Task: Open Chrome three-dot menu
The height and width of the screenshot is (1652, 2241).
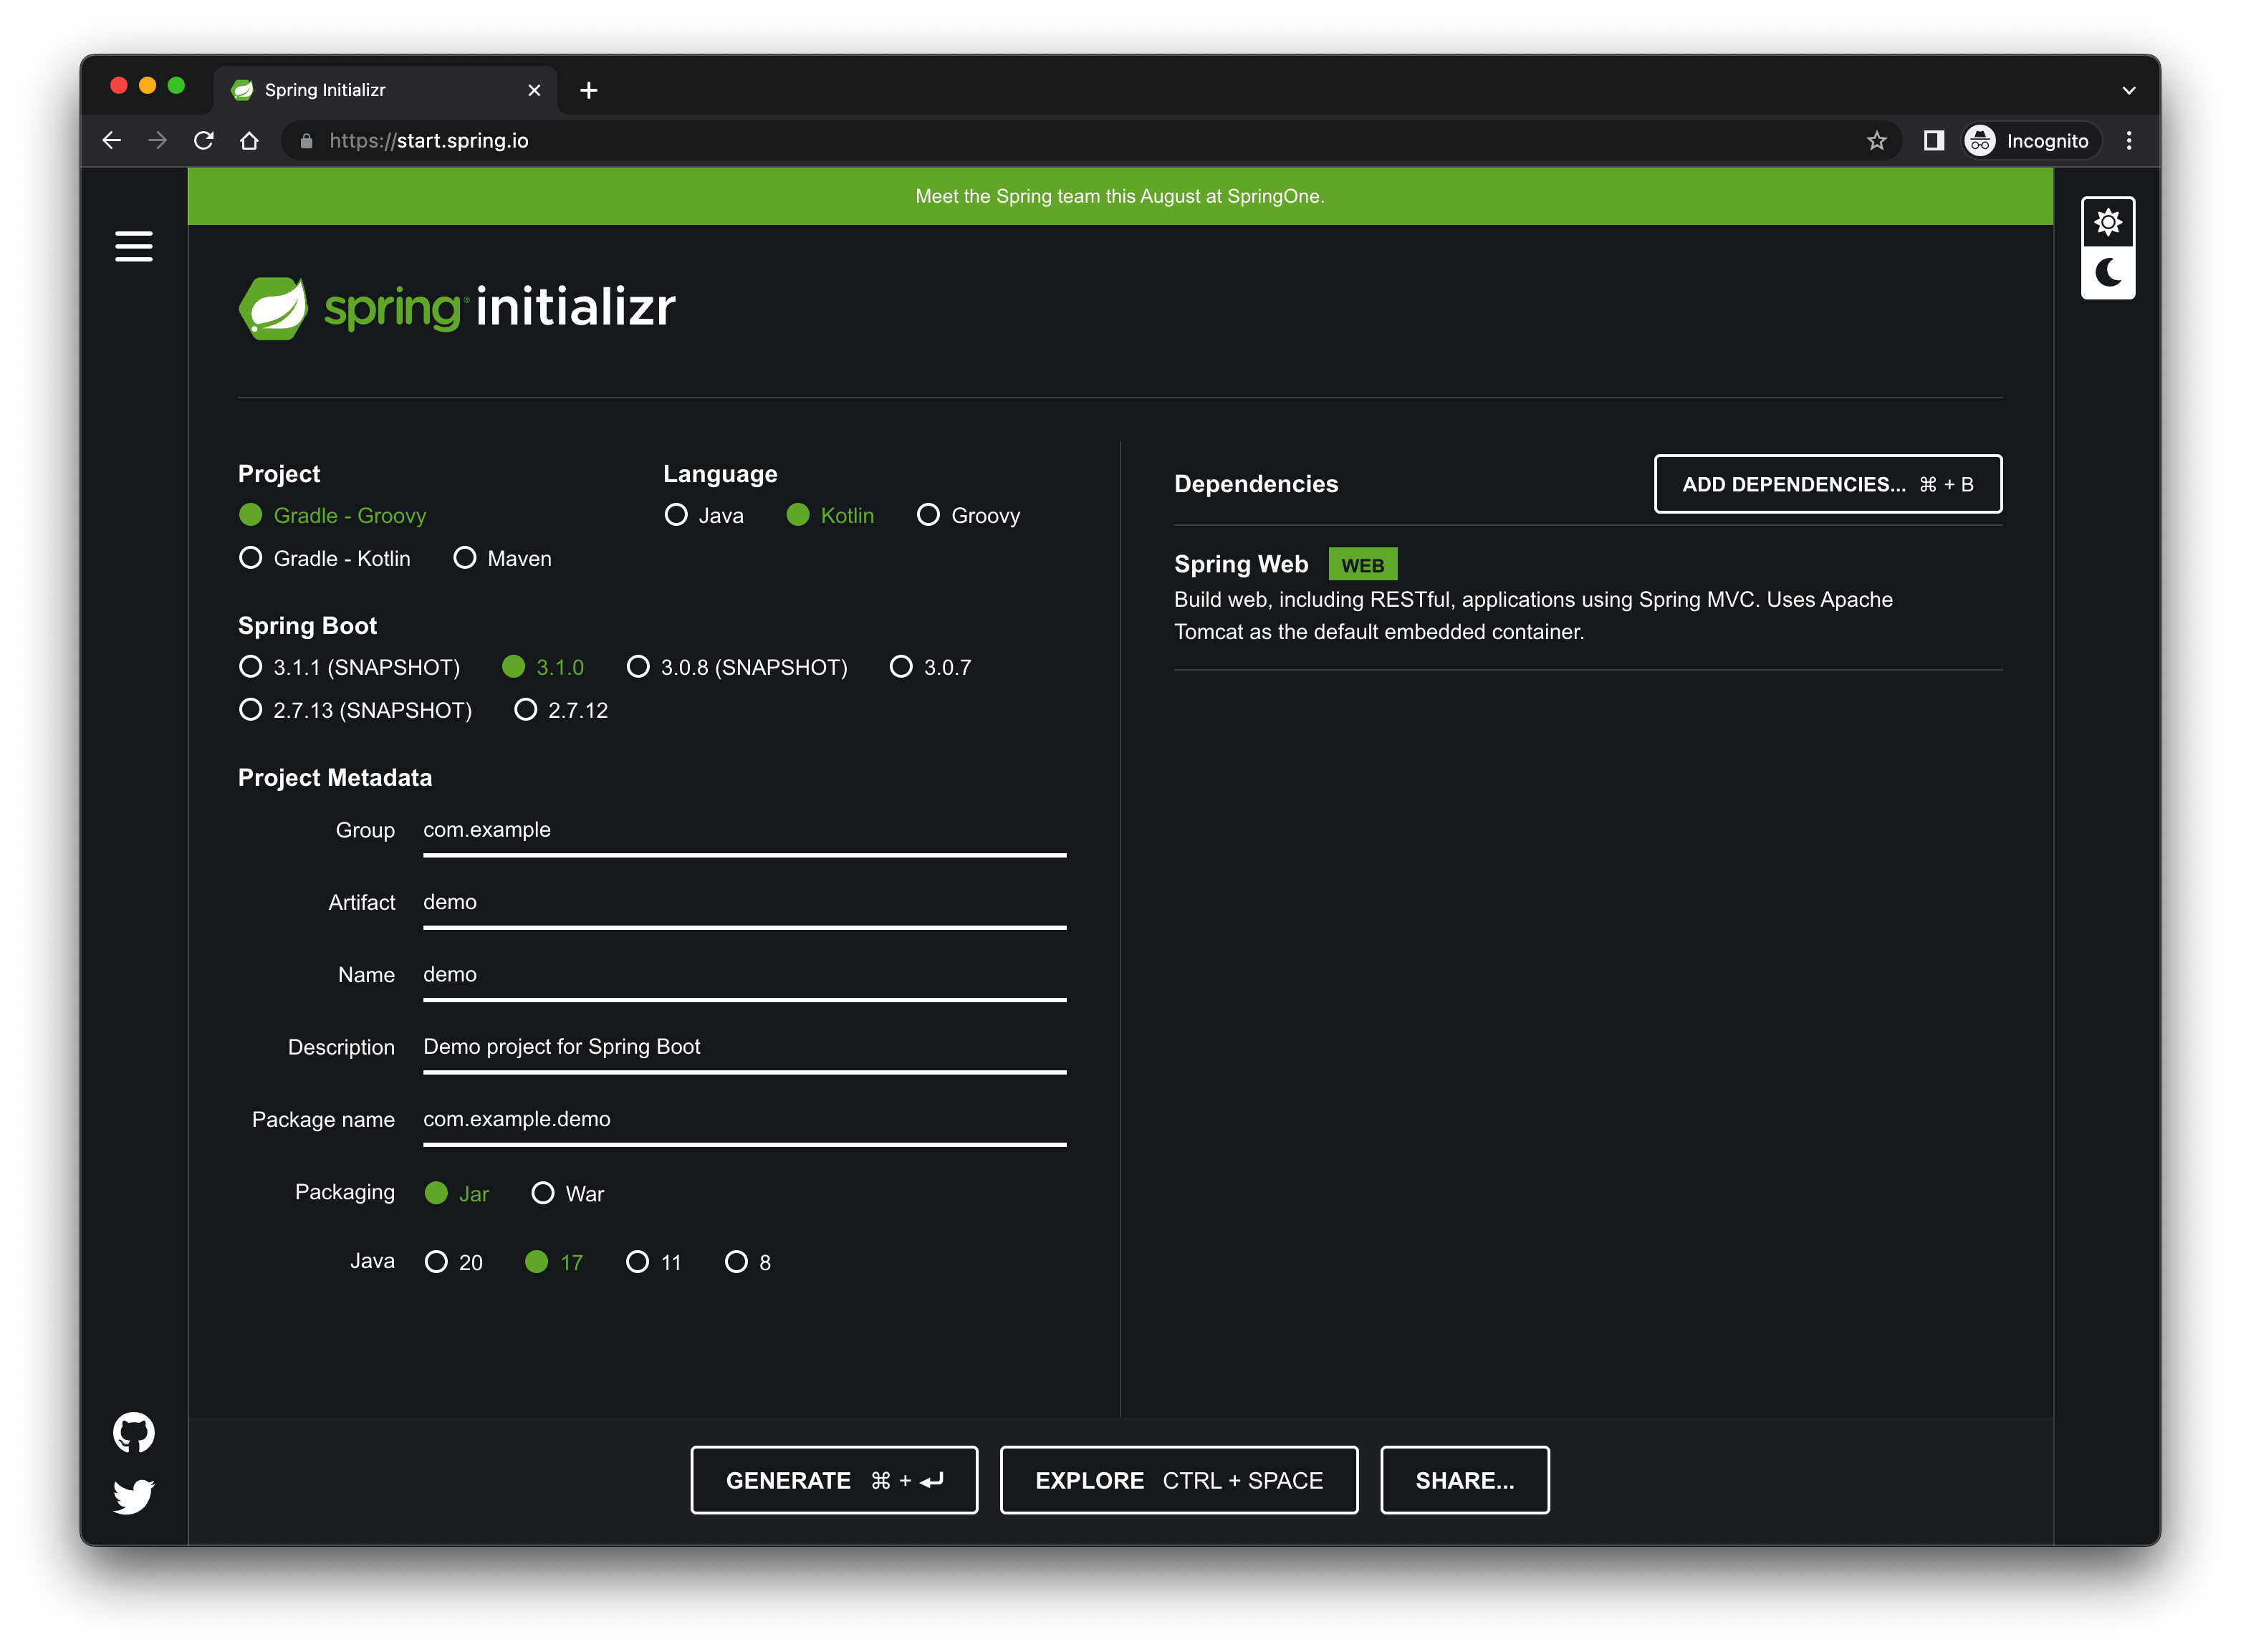Action: click(x=2128, y=141)
